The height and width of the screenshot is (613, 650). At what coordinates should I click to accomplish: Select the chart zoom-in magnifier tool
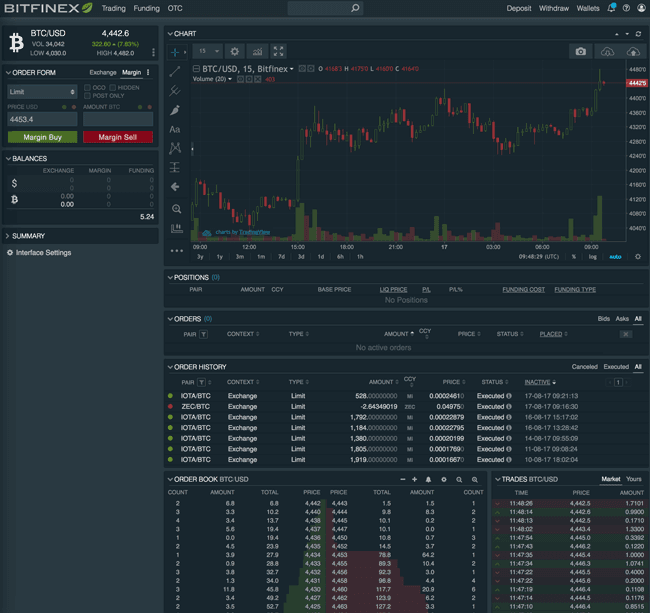(177, 208)
